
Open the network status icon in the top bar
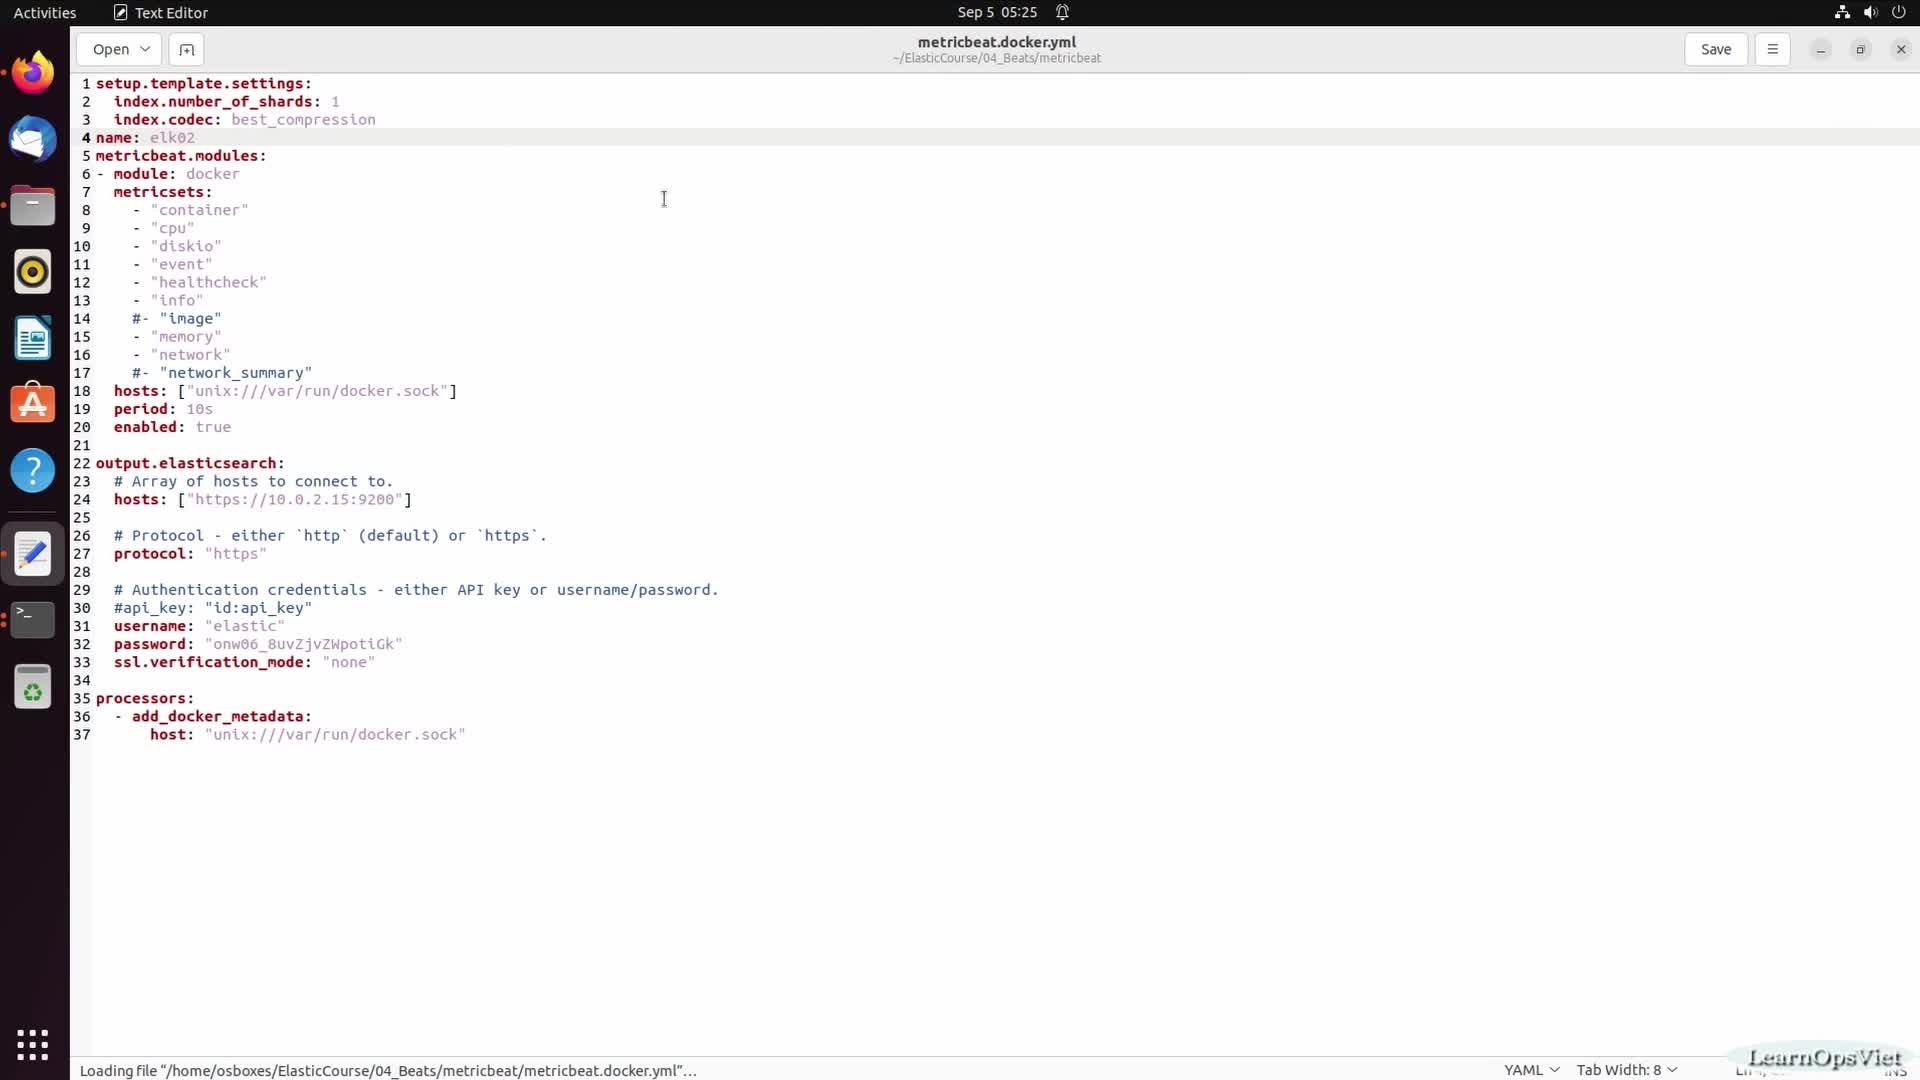click(1842, 12)
